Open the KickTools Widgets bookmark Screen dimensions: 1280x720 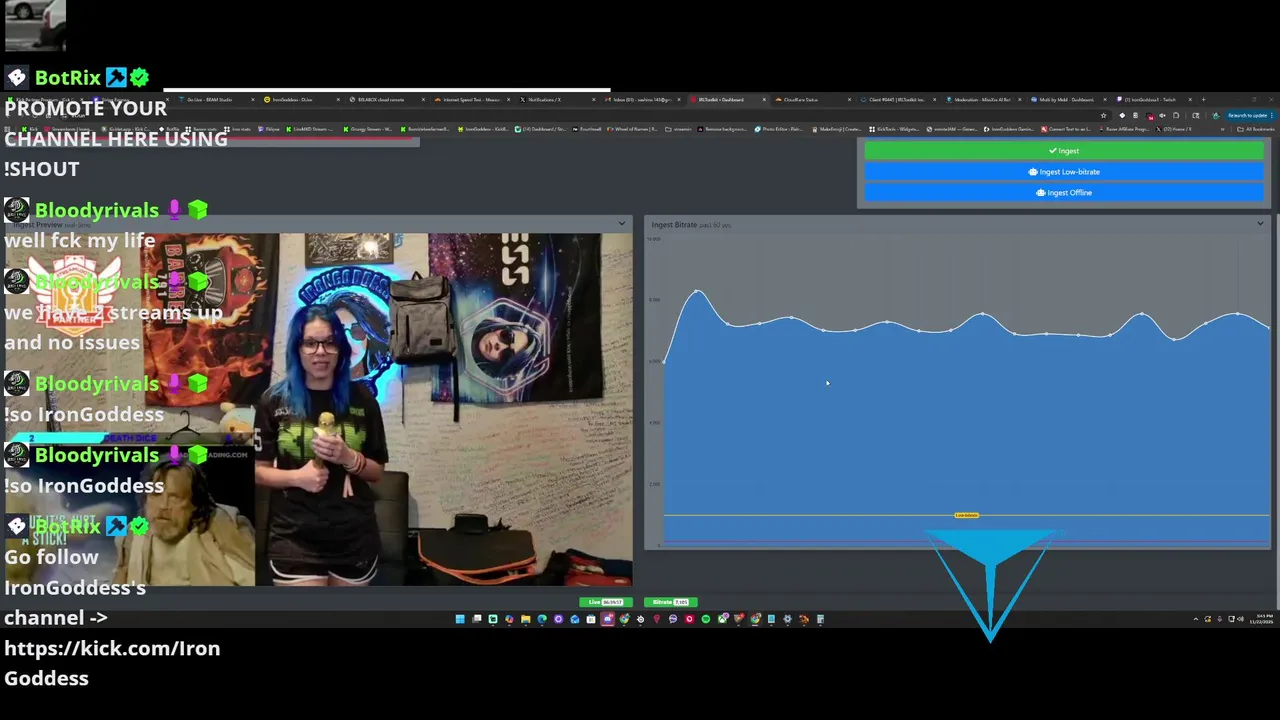[895, 129]
